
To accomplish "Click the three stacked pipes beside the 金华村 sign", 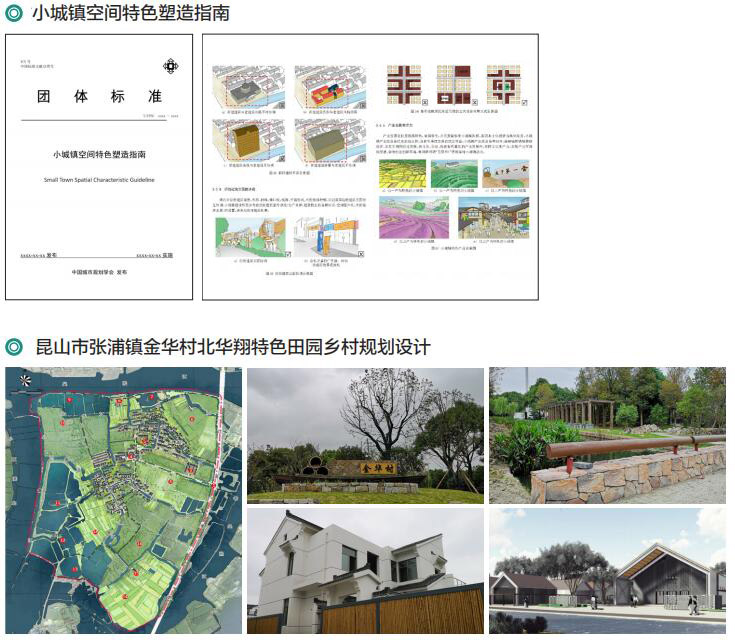I will [317, 466].
